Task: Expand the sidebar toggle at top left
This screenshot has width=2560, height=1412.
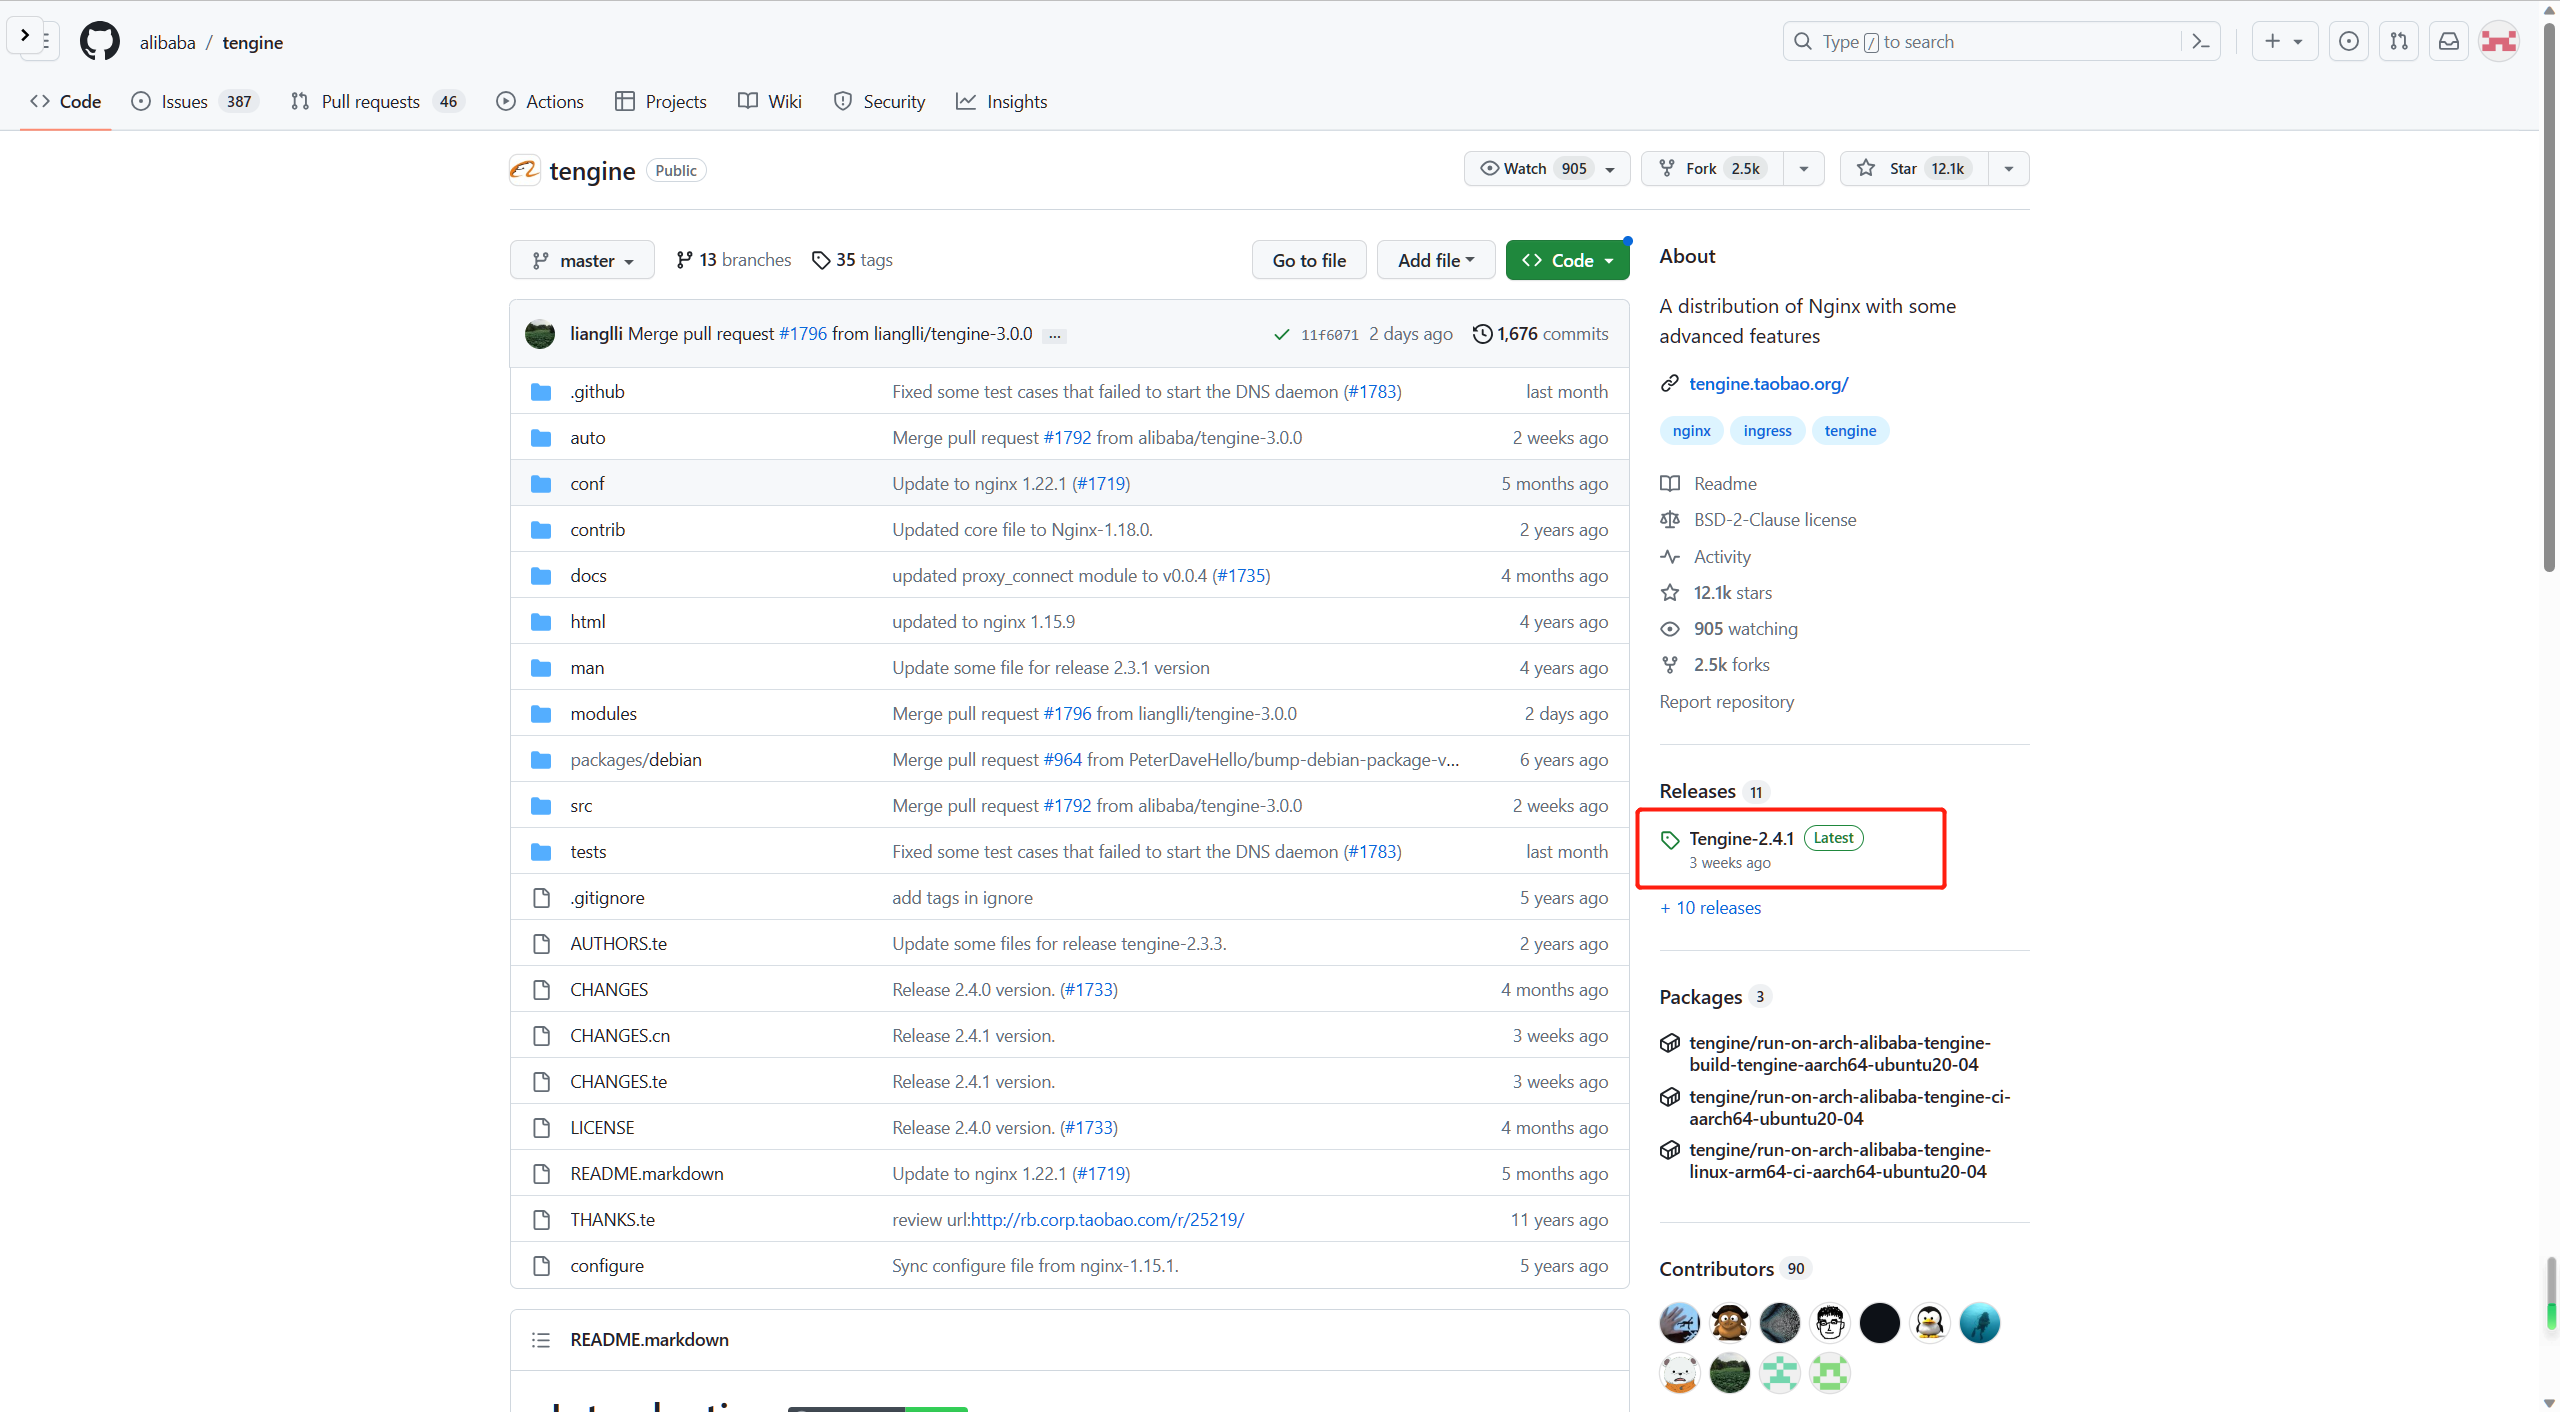Action: pyautogui.click(x=25, y=35)
